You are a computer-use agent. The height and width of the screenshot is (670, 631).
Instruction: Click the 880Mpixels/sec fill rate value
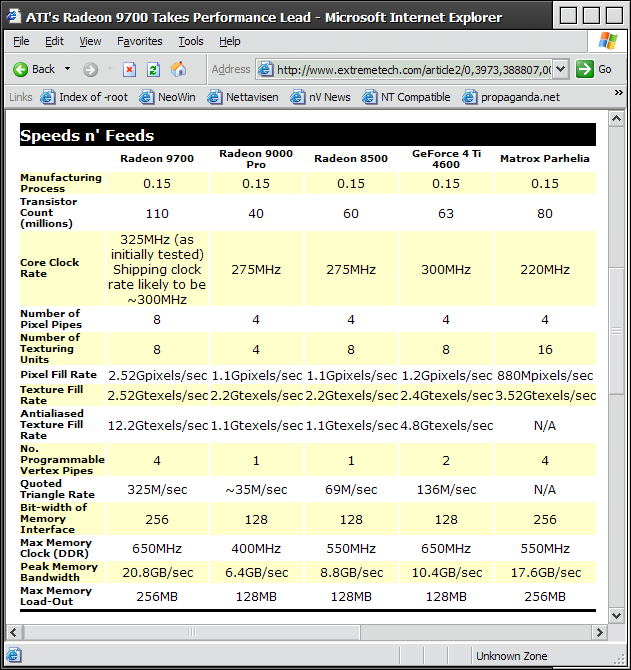coord(545,376)
